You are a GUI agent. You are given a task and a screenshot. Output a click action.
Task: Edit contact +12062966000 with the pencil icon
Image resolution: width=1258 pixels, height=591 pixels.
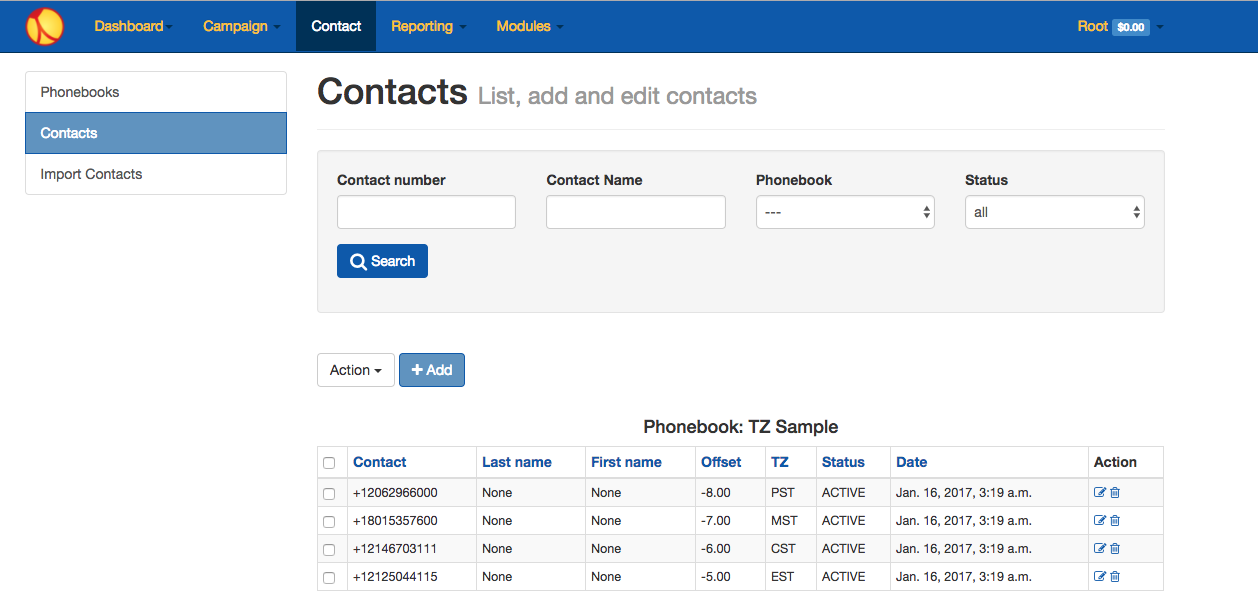[x=1100, y=493]
